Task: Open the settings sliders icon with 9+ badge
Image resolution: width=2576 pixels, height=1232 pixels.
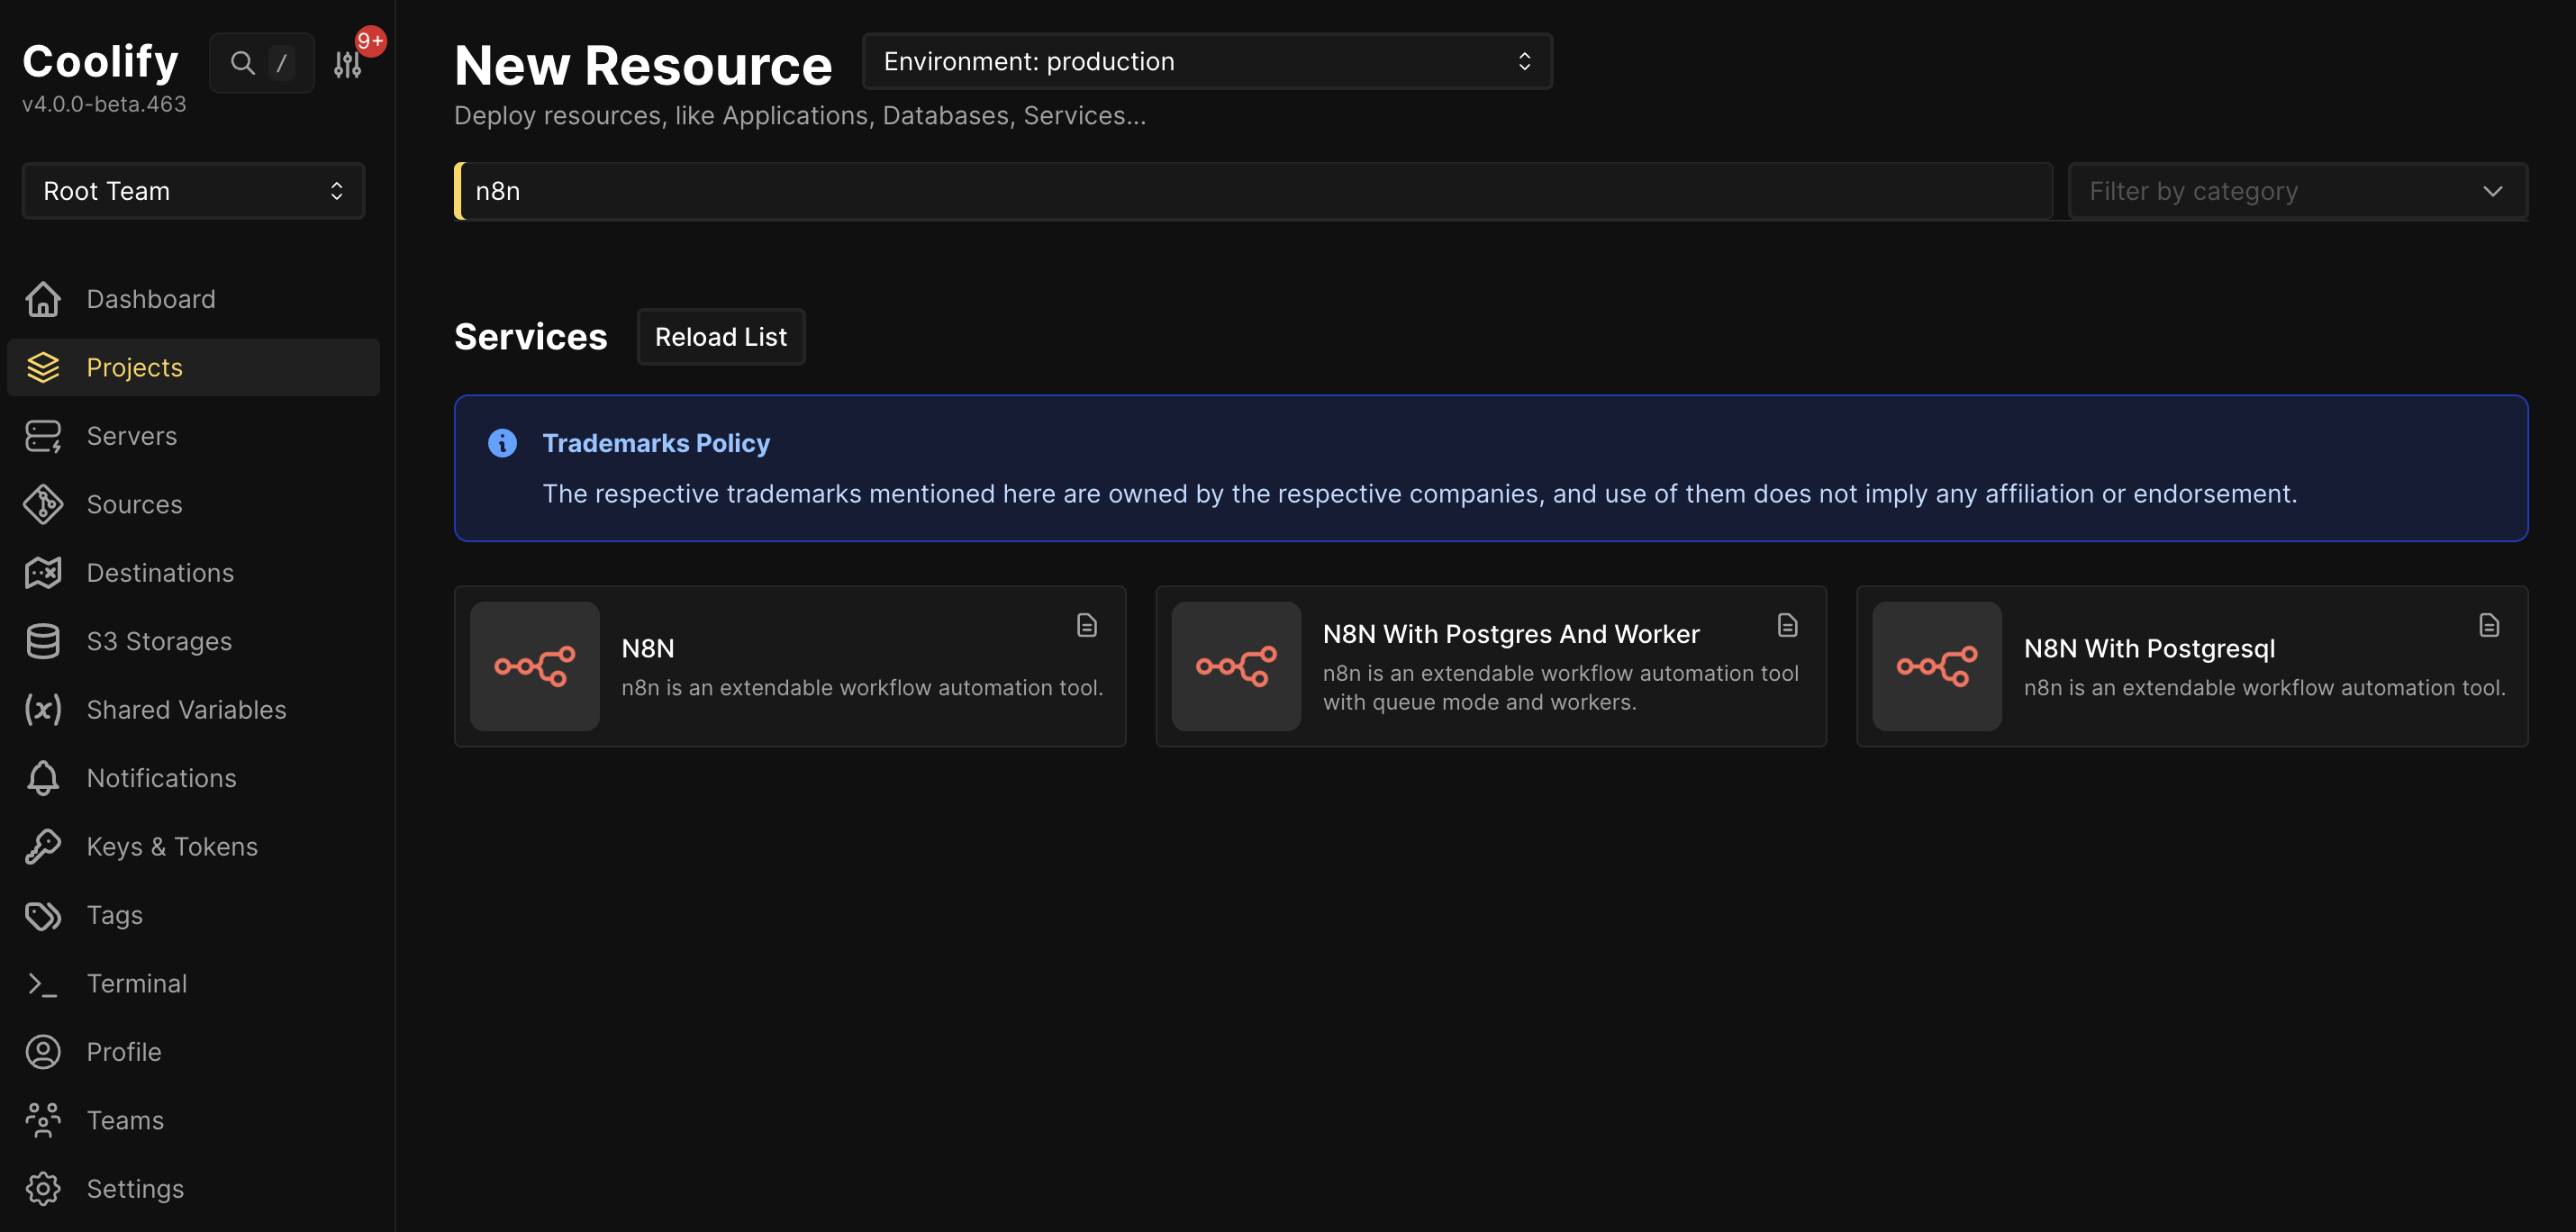Action: [348, 64]
